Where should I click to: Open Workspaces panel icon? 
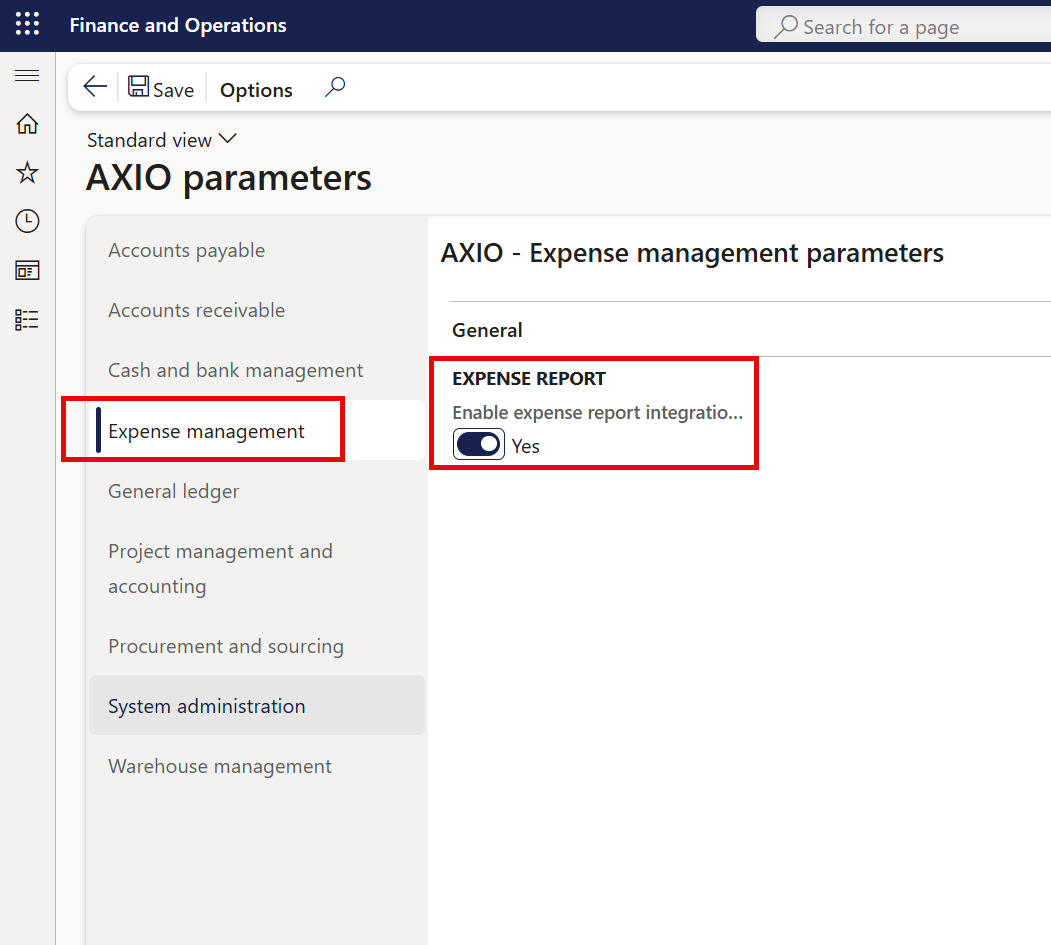[27, 270]
